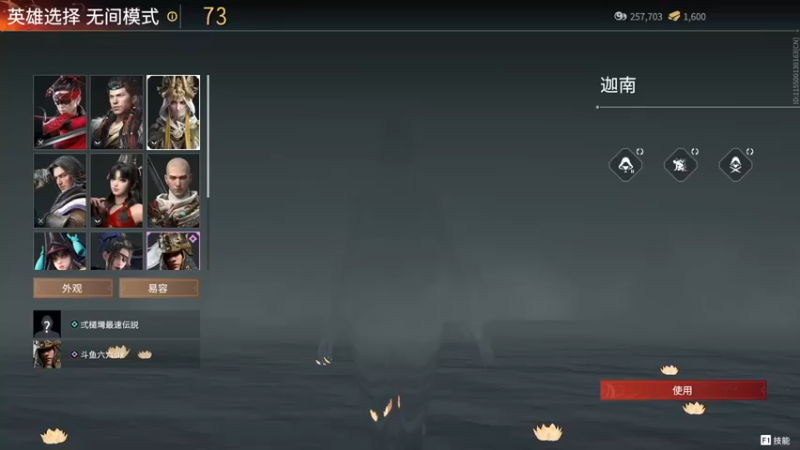Choose the bald monk hero portrait
This screenshot has width=800, height=450.
click(x=173, y=191)
